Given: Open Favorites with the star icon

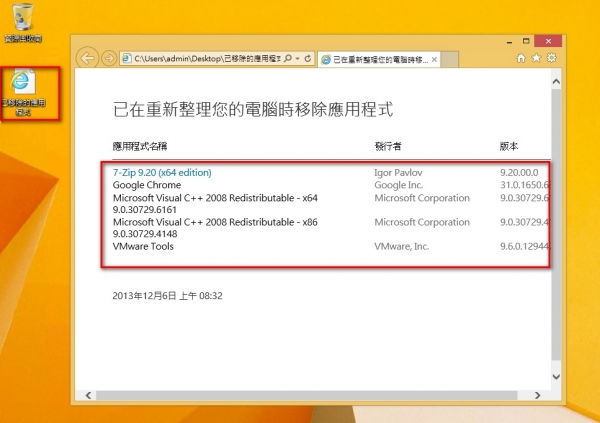Looking at the screenshot, I should point(536,58).
